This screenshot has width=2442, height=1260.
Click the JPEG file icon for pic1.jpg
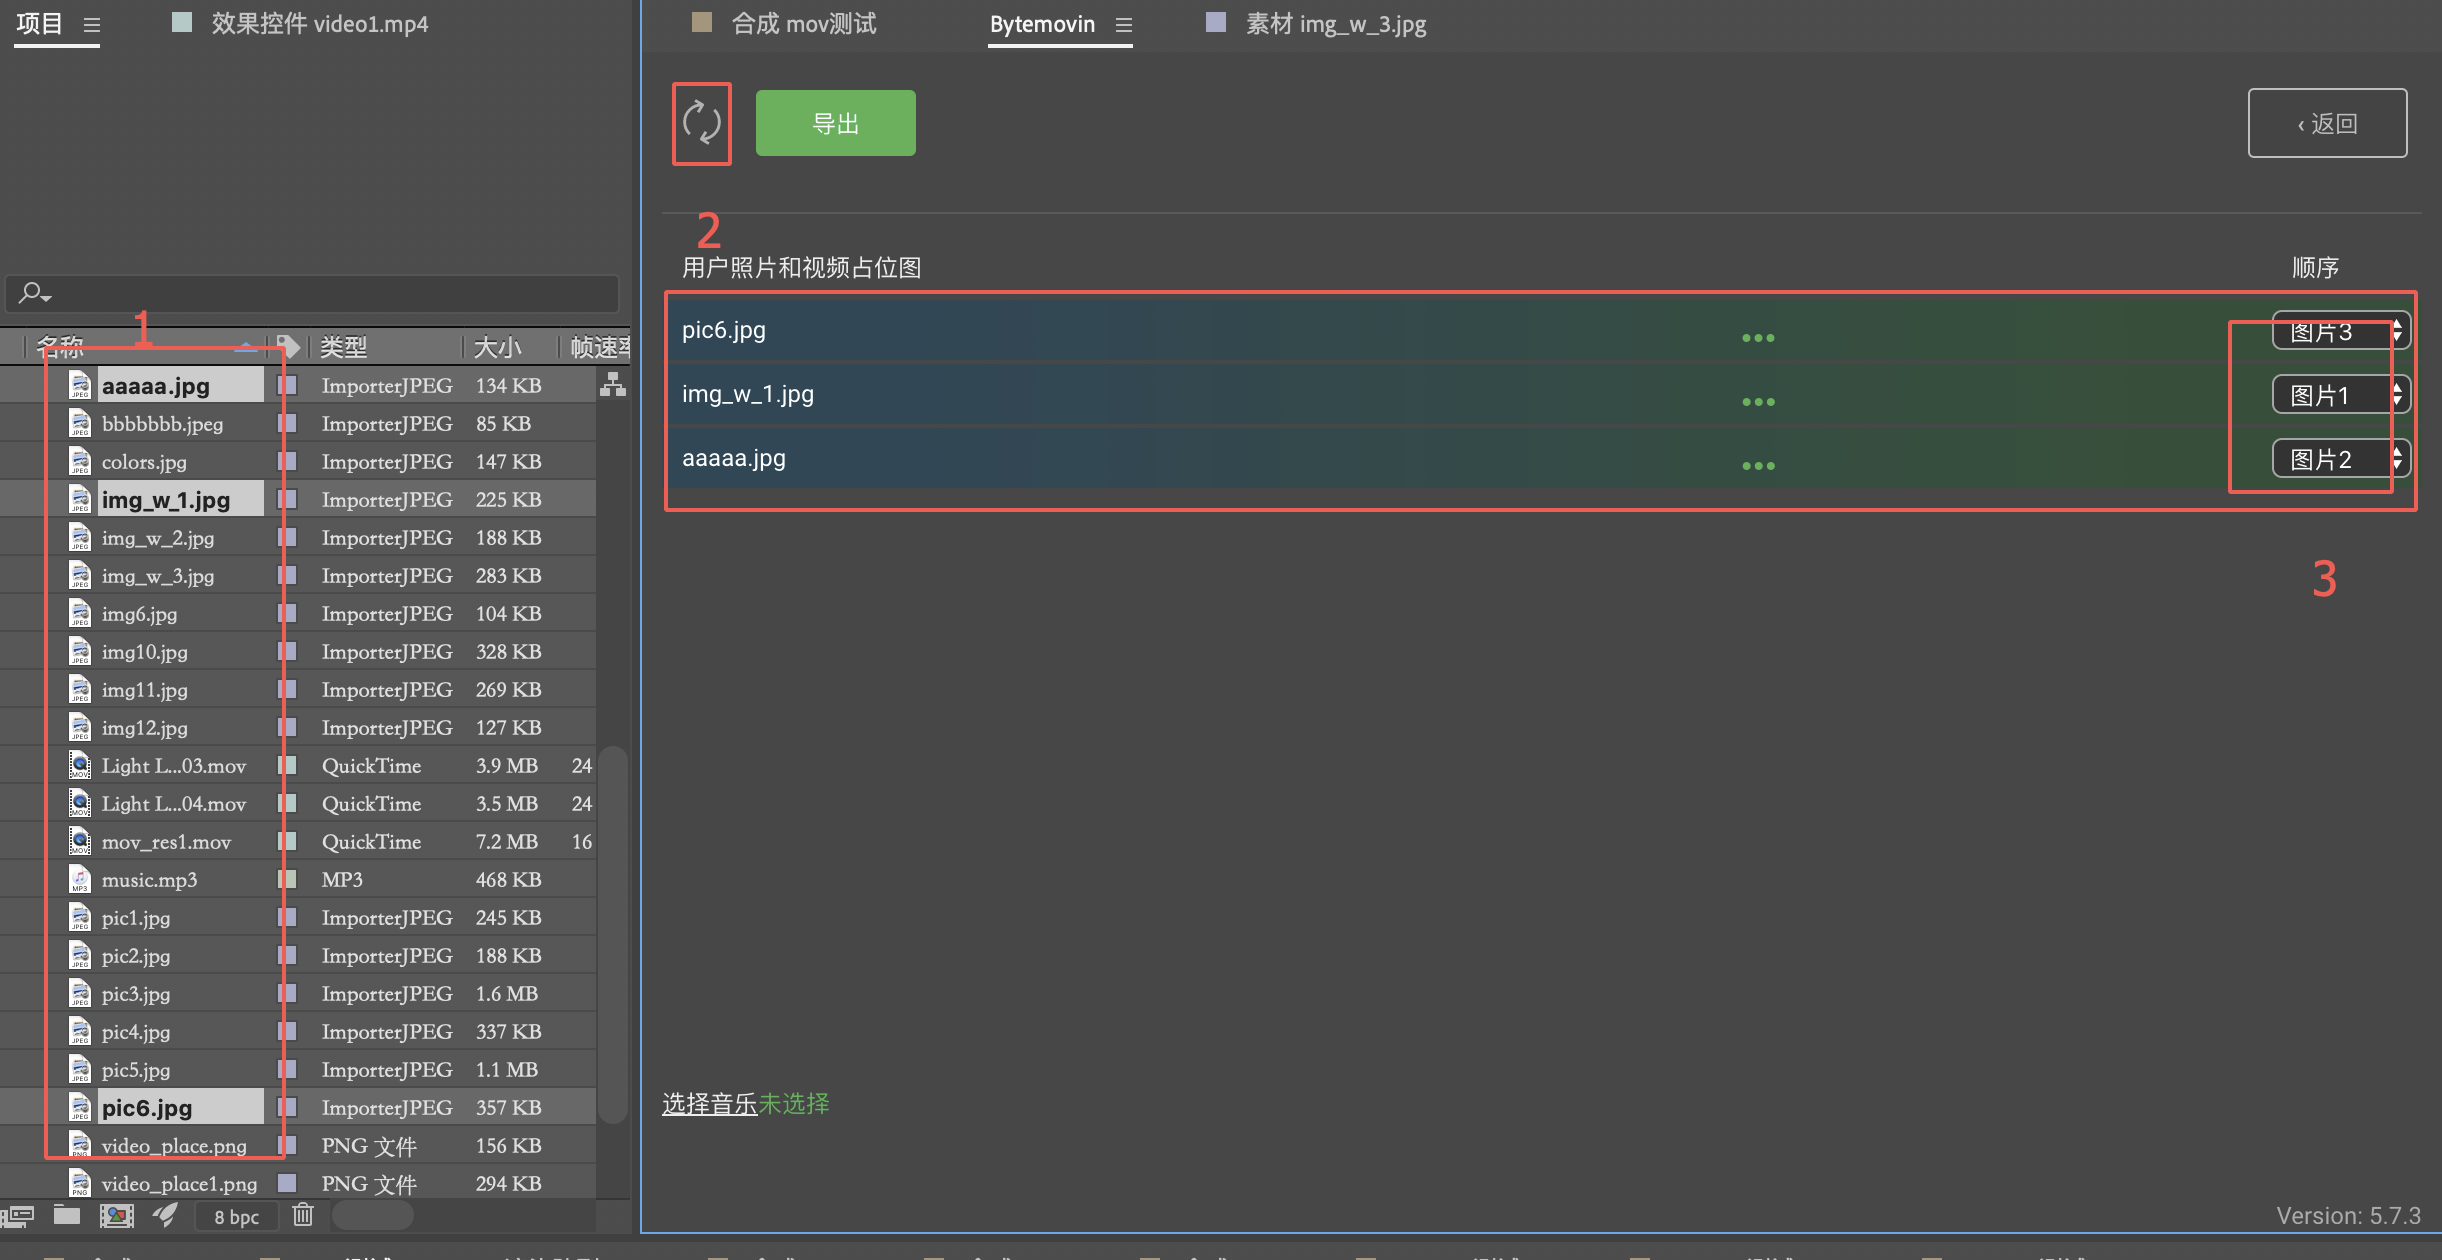80,917
